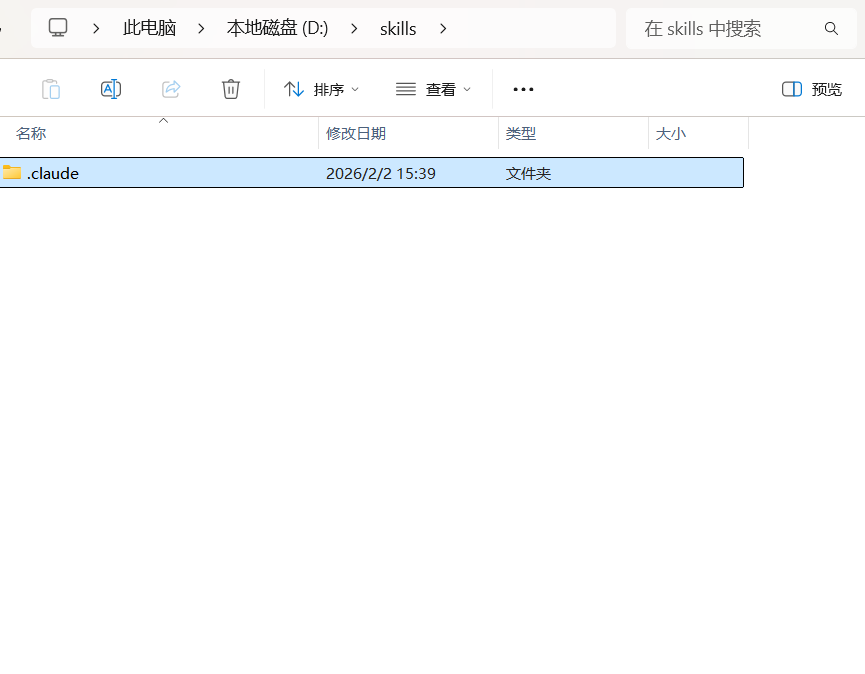Viewport: 865px width, 674px height.
Task: Click the rename icon in toolbar
Action: pos(111,89)
